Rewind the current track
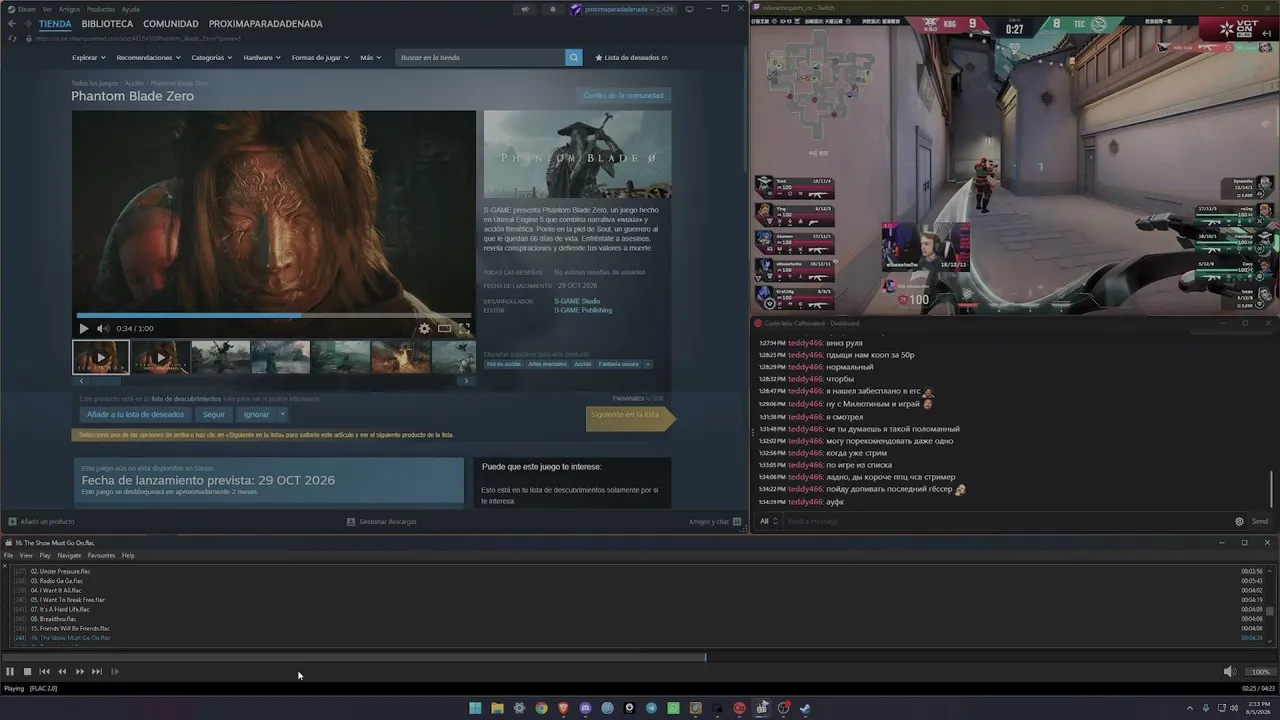This screenshot has width=1280, height=720. coord(62,672)
